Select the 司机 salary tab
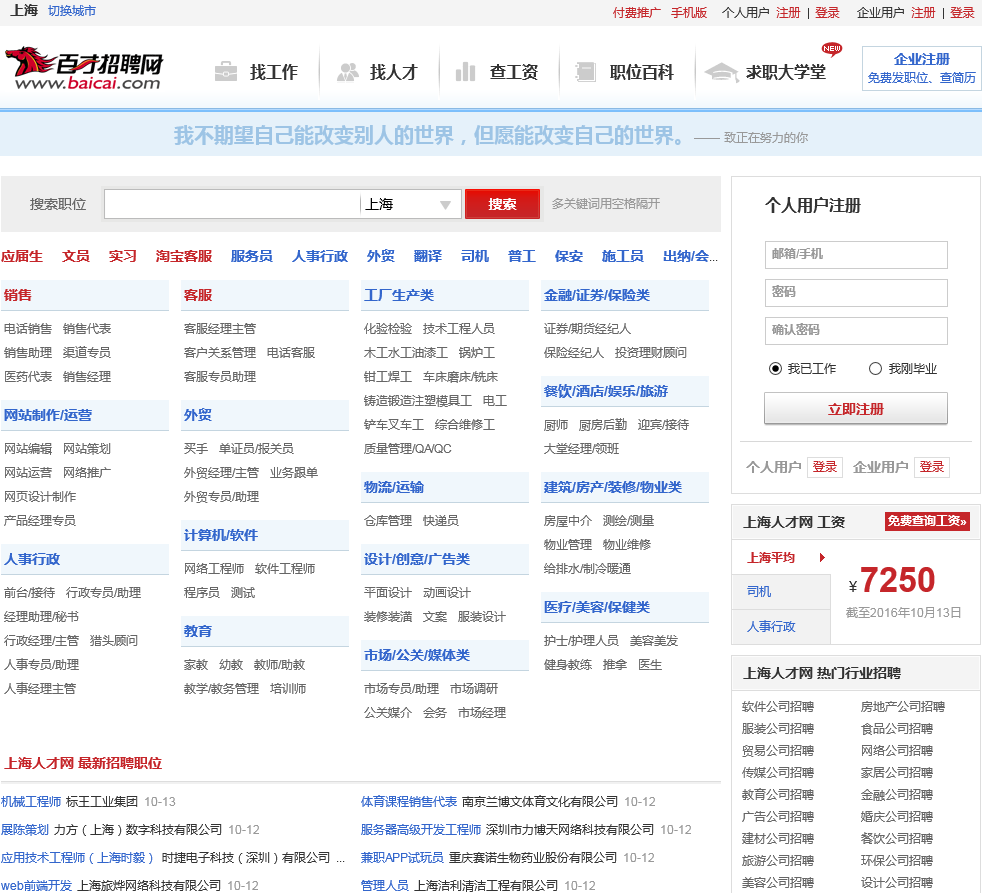Viewport: 982px width, 893px height. click(781, 592)
